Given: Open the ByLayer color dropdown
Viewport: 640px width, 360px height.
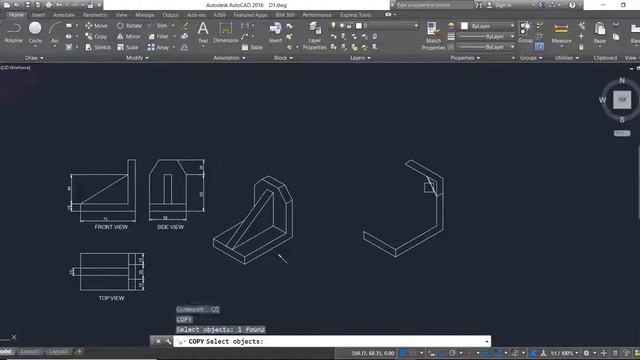Looking at the screenshot, I should 512,26.
